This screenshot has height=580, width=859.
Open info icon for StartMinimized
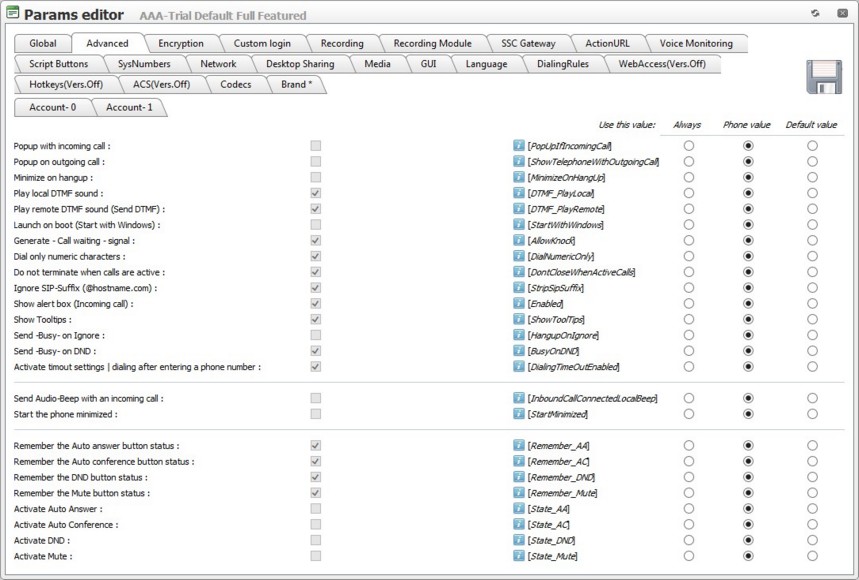[519, 414]
